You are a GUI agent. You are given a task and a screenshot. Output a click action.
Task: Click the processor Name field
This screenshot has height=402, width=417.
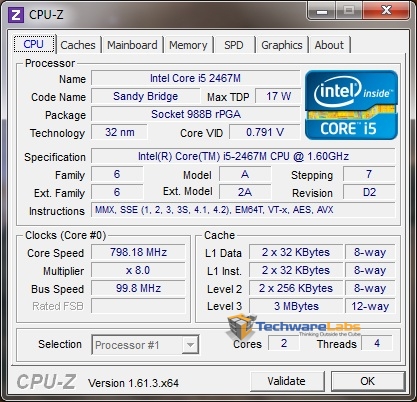(x=195, y=78)
